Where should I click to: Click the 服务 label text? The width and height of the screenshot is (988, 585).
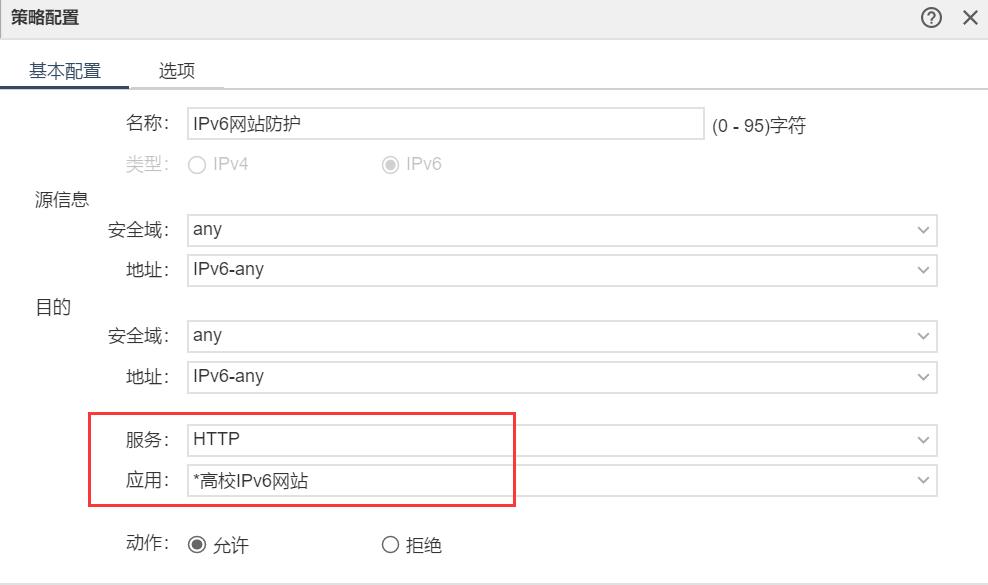pos(147,440)
